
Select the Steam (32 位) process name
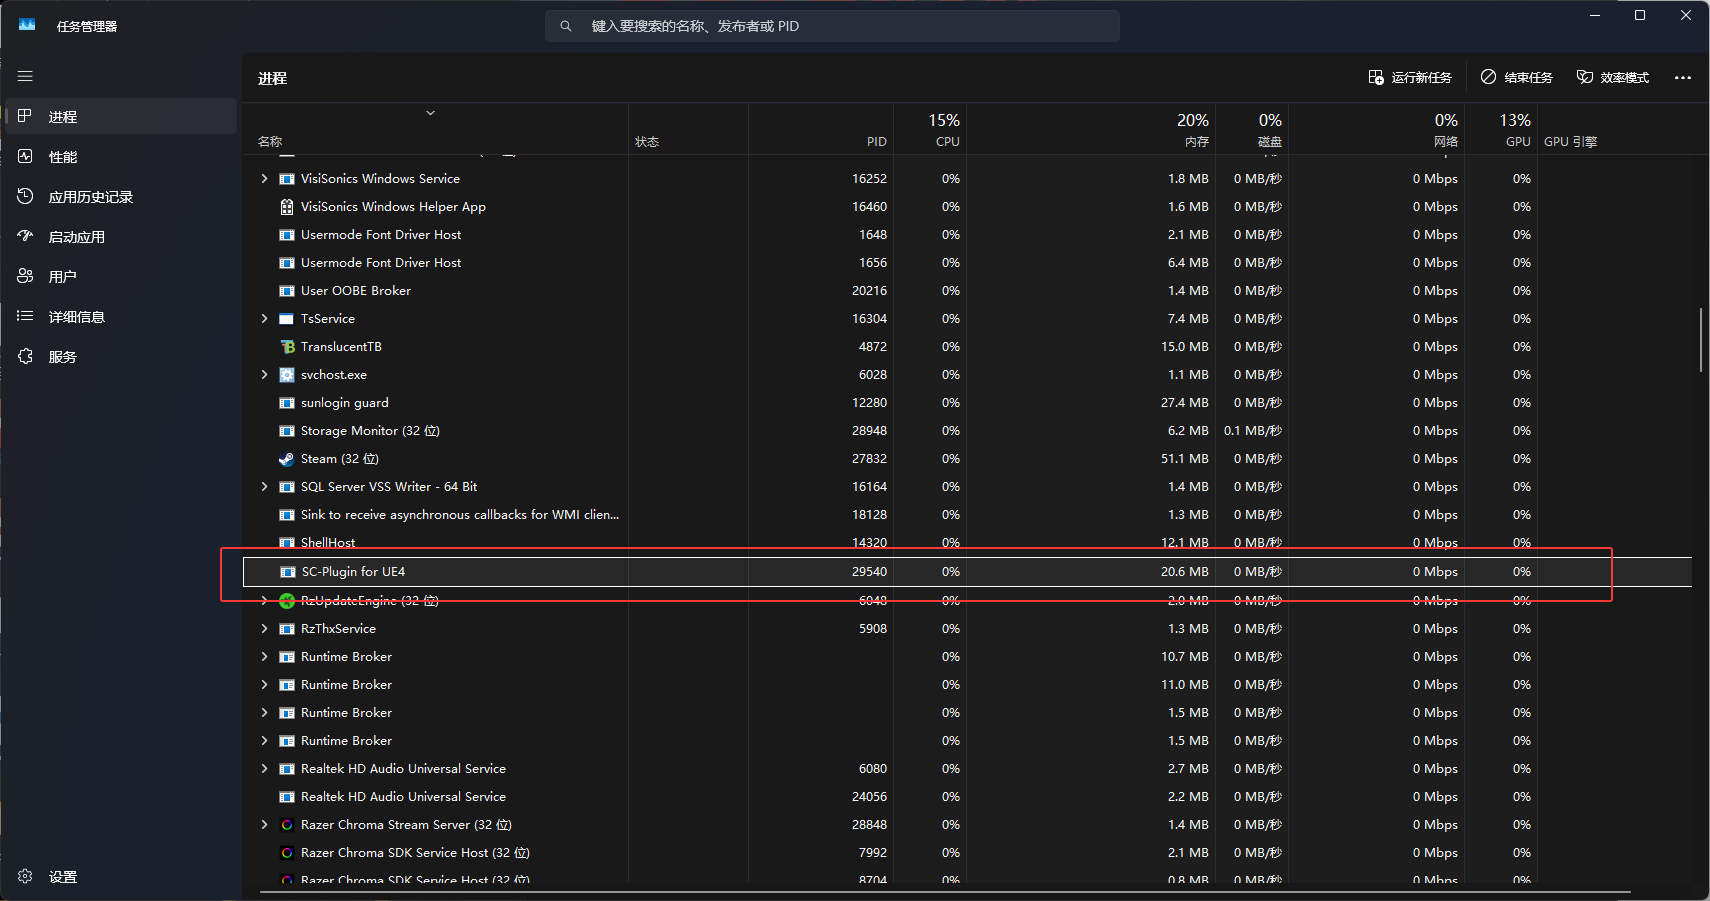coord(340,459)
